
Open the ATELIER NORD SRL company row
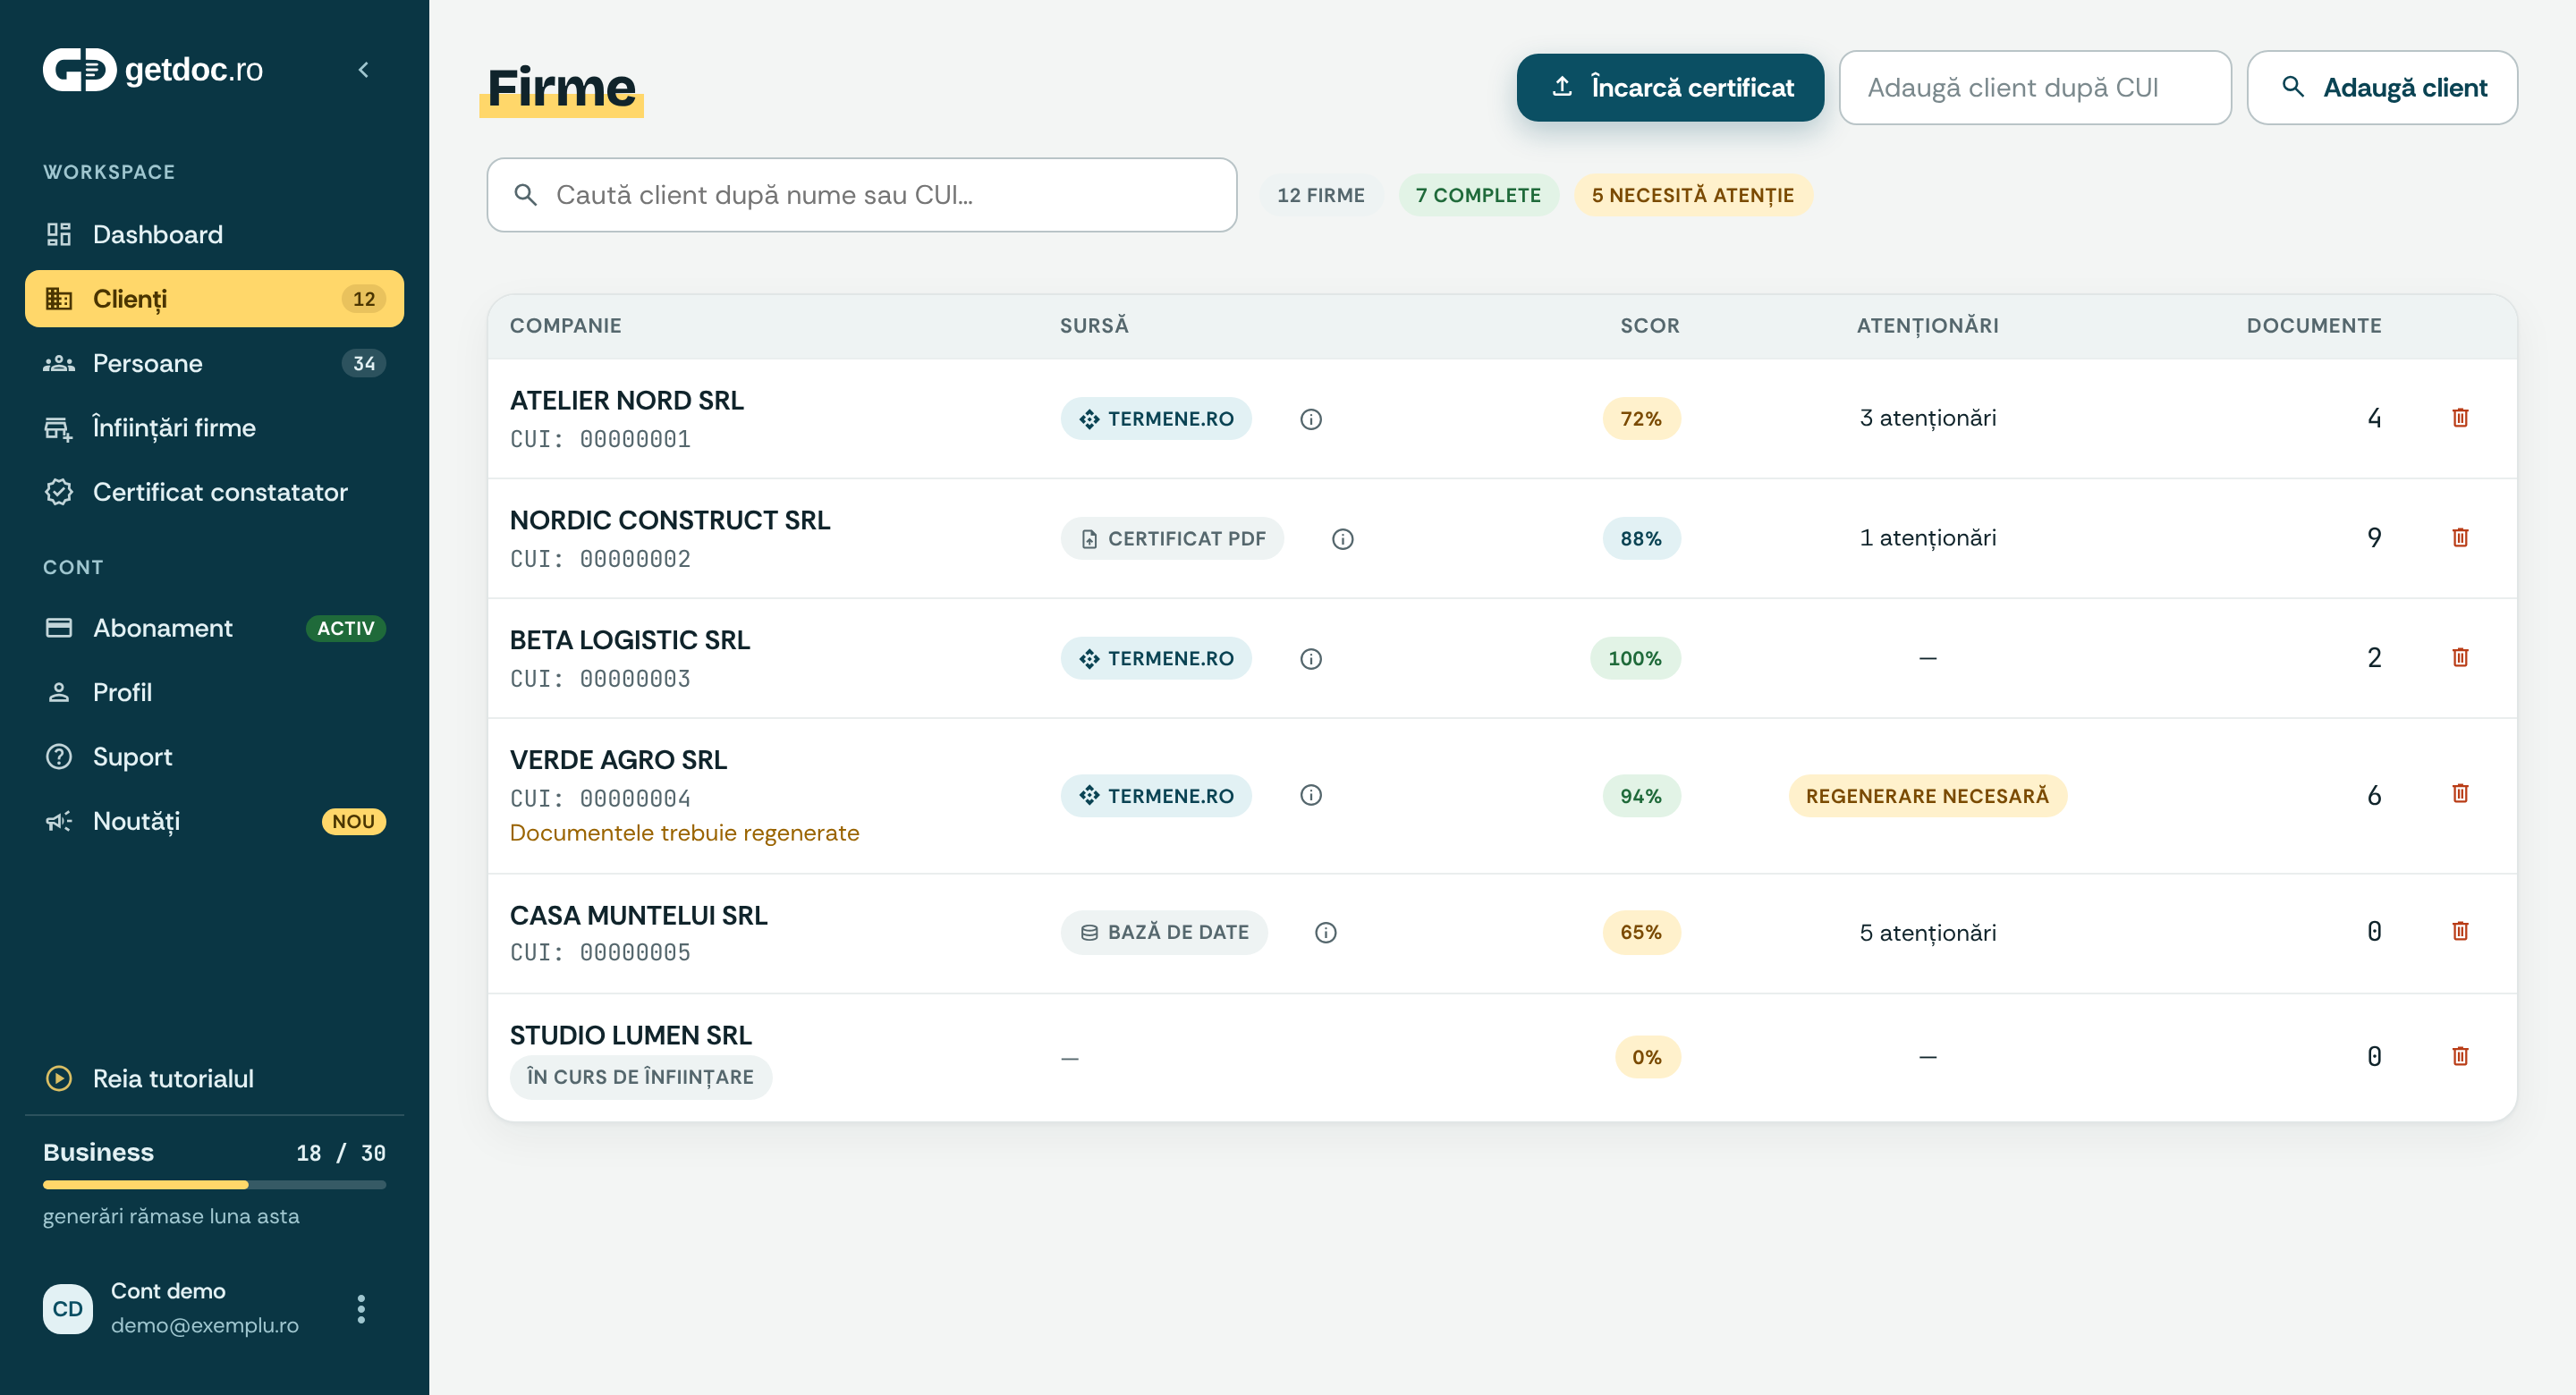[1502, 419]
